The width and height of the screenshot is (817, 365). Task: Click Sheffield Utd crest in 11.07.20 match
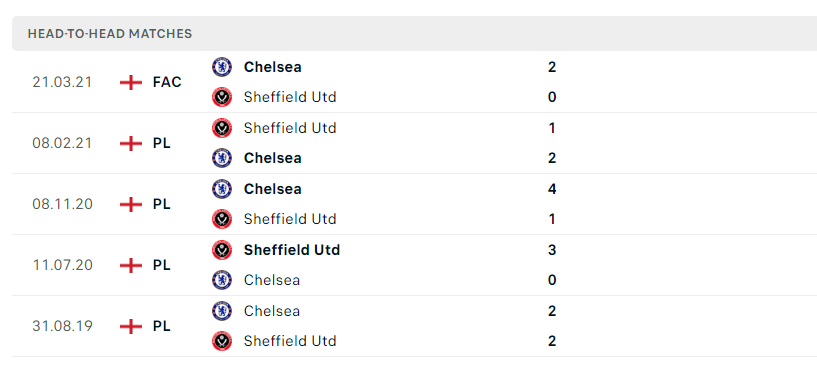(x=222, y=250)
